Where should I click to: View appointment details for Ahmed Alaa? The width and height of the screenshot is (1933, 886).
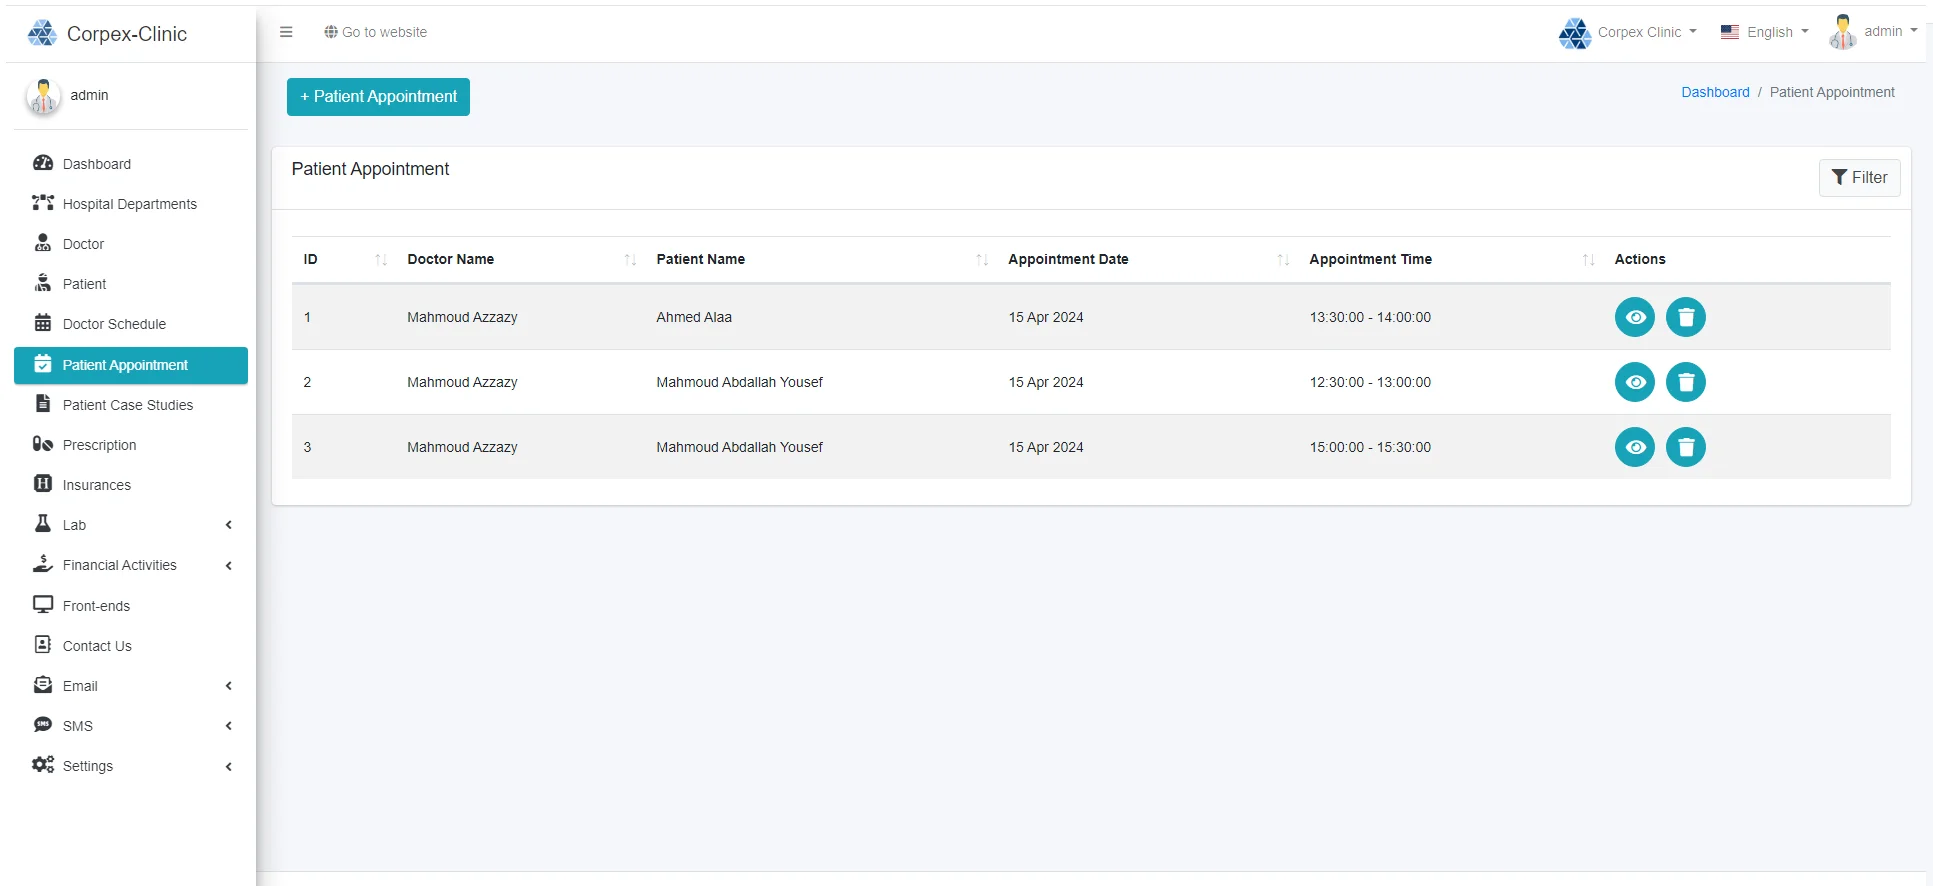(x=1634, y=317)
